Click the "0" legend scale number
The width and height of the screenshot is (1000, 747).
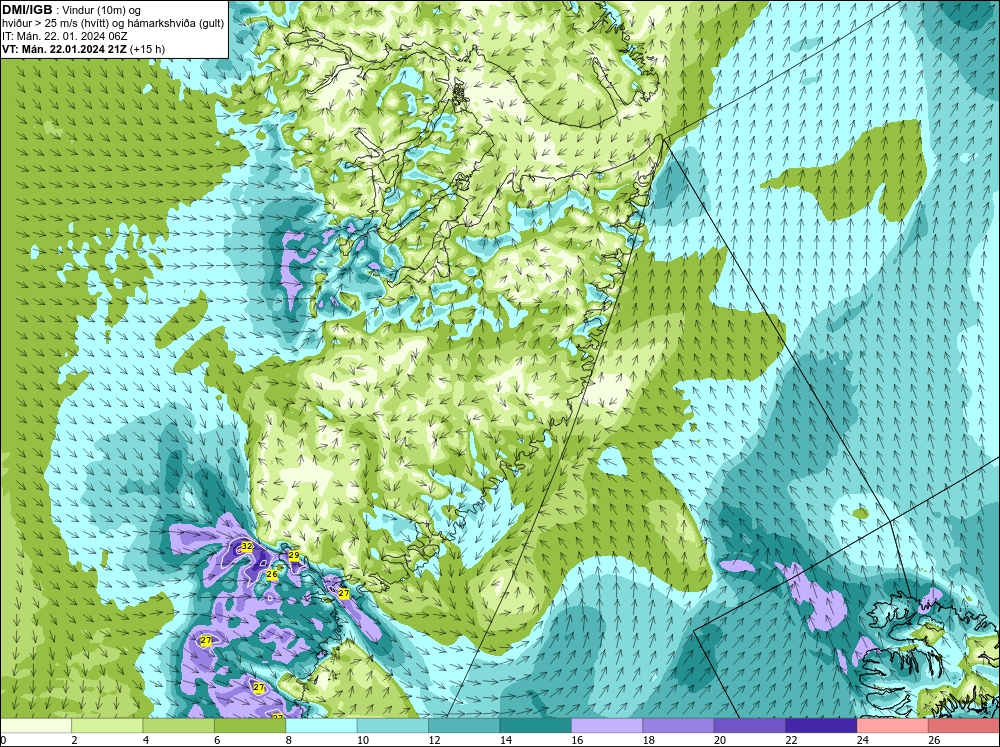4,740
